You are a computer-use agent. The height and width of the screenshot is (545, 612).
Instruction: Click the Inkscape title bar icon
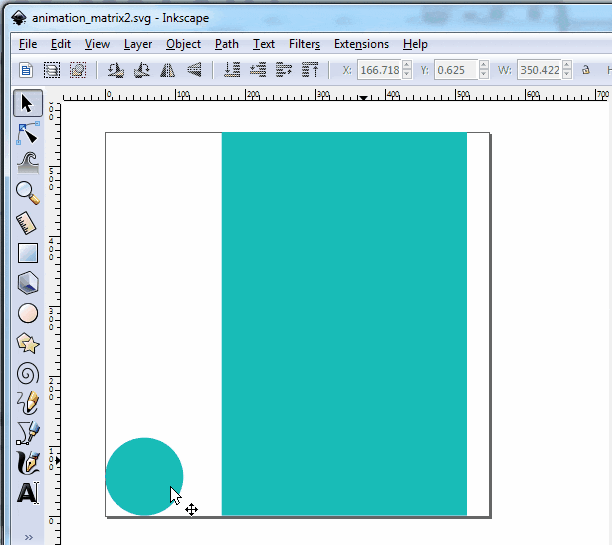18,18
